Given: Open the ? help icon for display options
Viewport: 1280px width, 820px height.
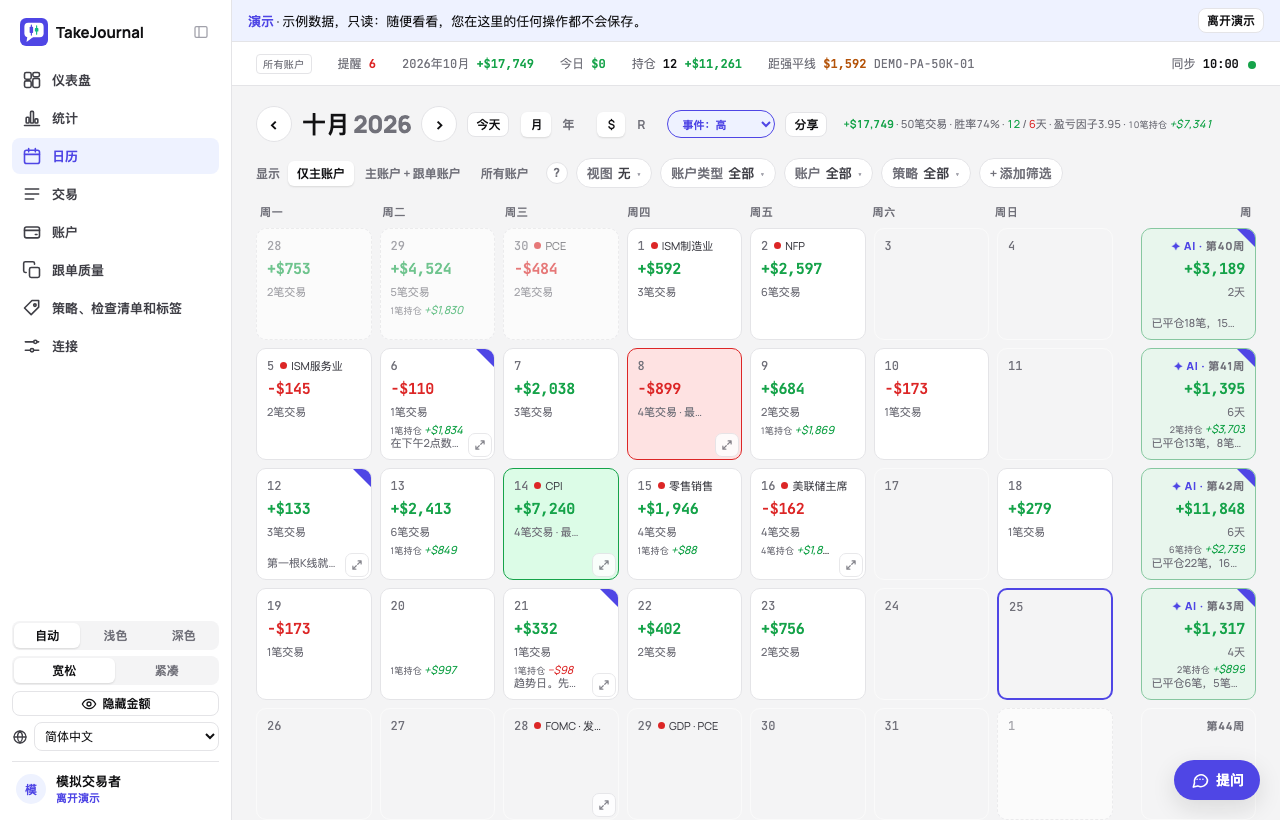Looking at the screenshot, I should coord(557,173).
